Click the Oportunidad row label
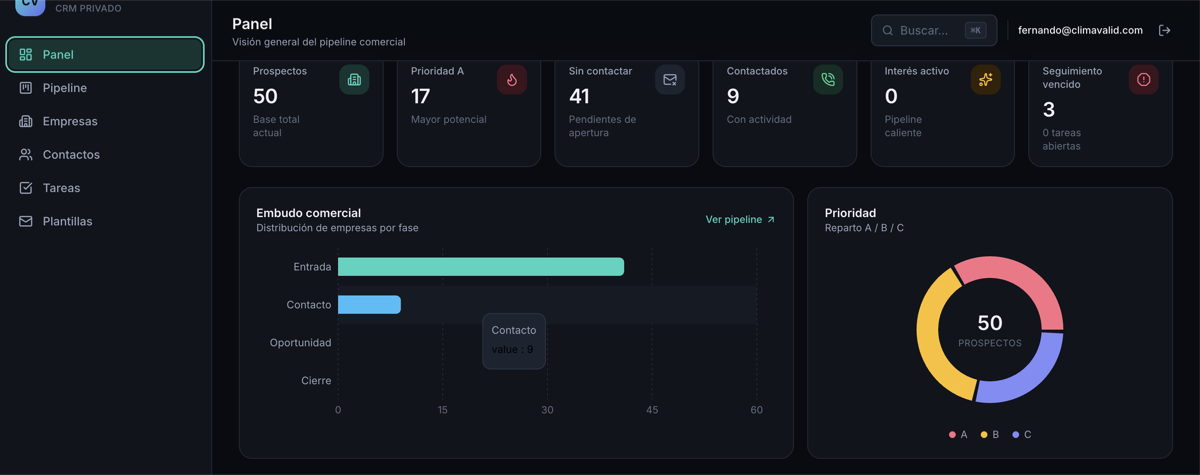 point(300,343)
